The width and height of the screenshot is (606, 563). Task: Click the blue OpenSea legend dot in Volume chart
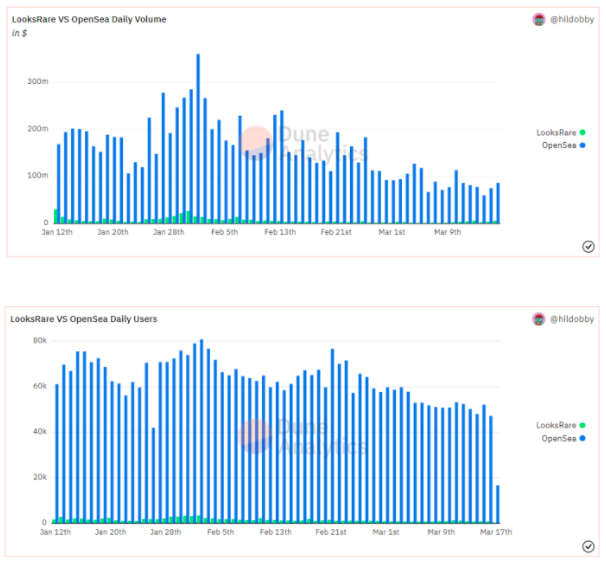(x=582, y=145)
